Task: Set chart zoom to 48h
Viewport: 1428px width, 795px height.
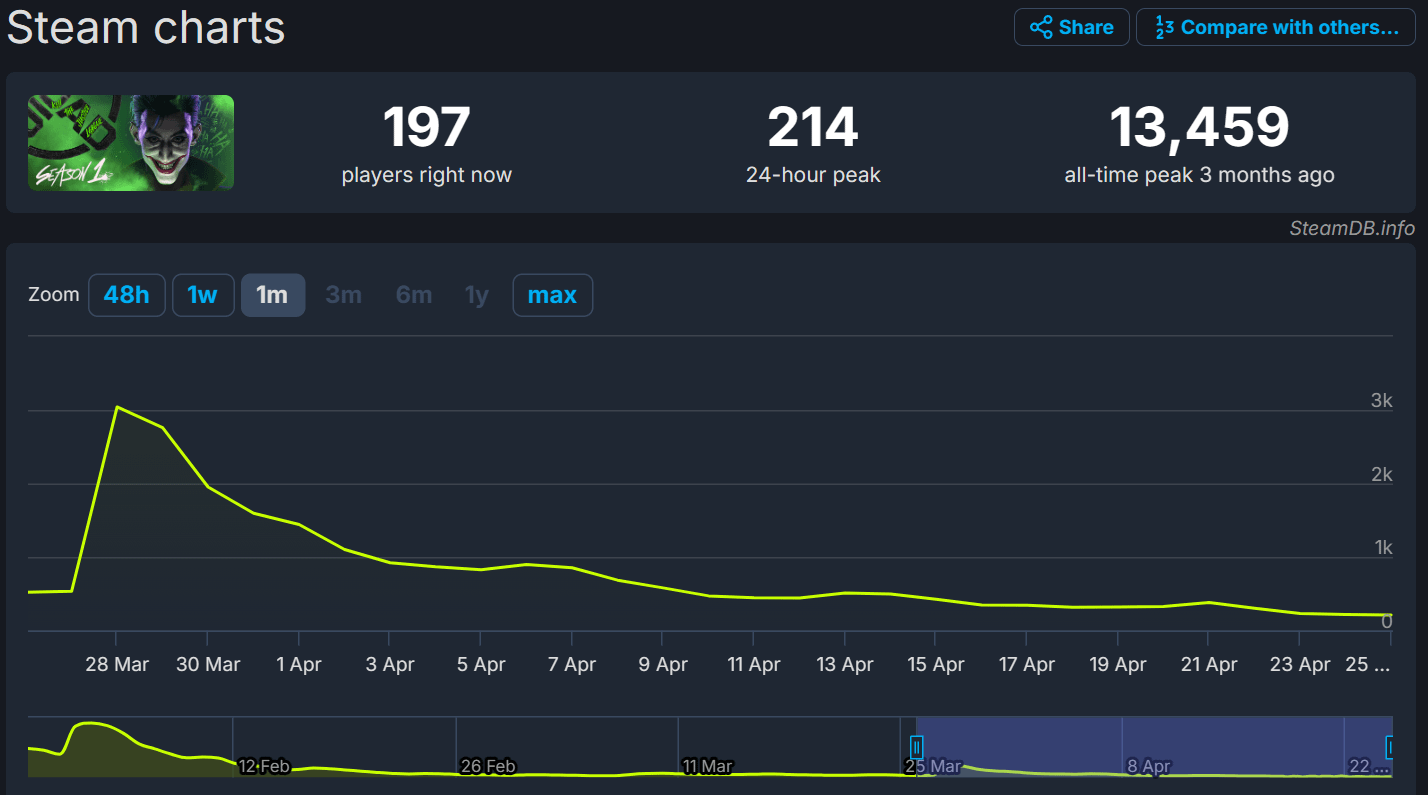Action: (127, 295)
